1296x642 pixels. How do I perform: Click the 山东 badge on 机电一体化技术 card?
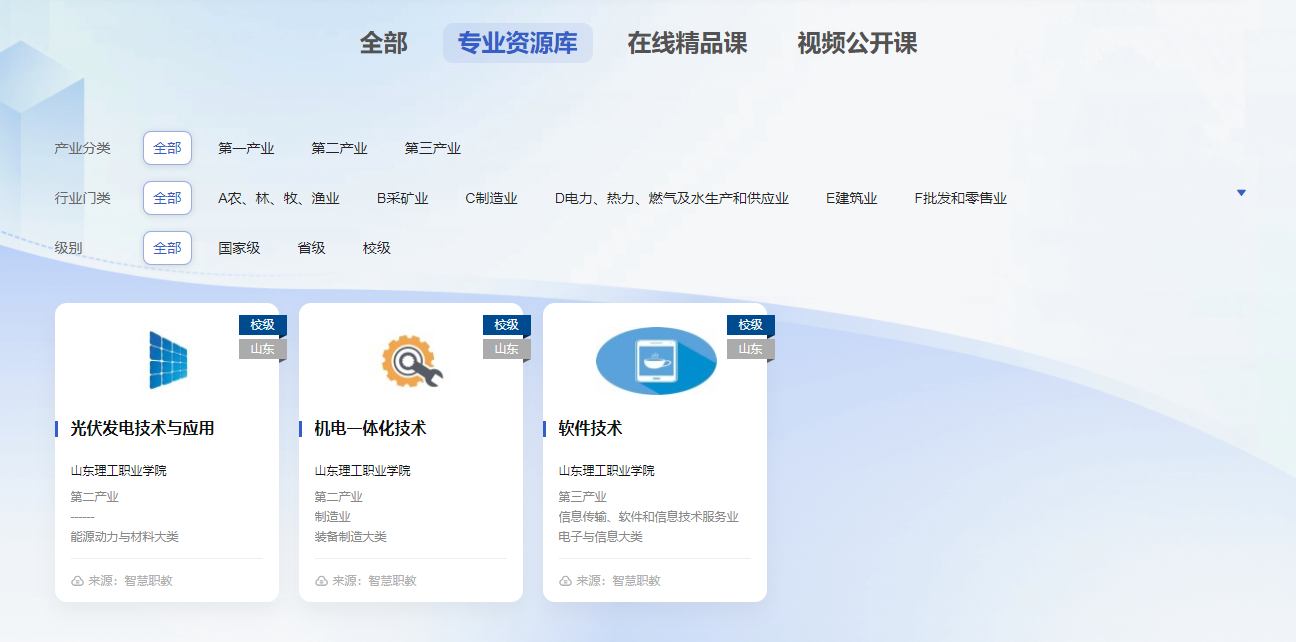click(x=507, y=349)
